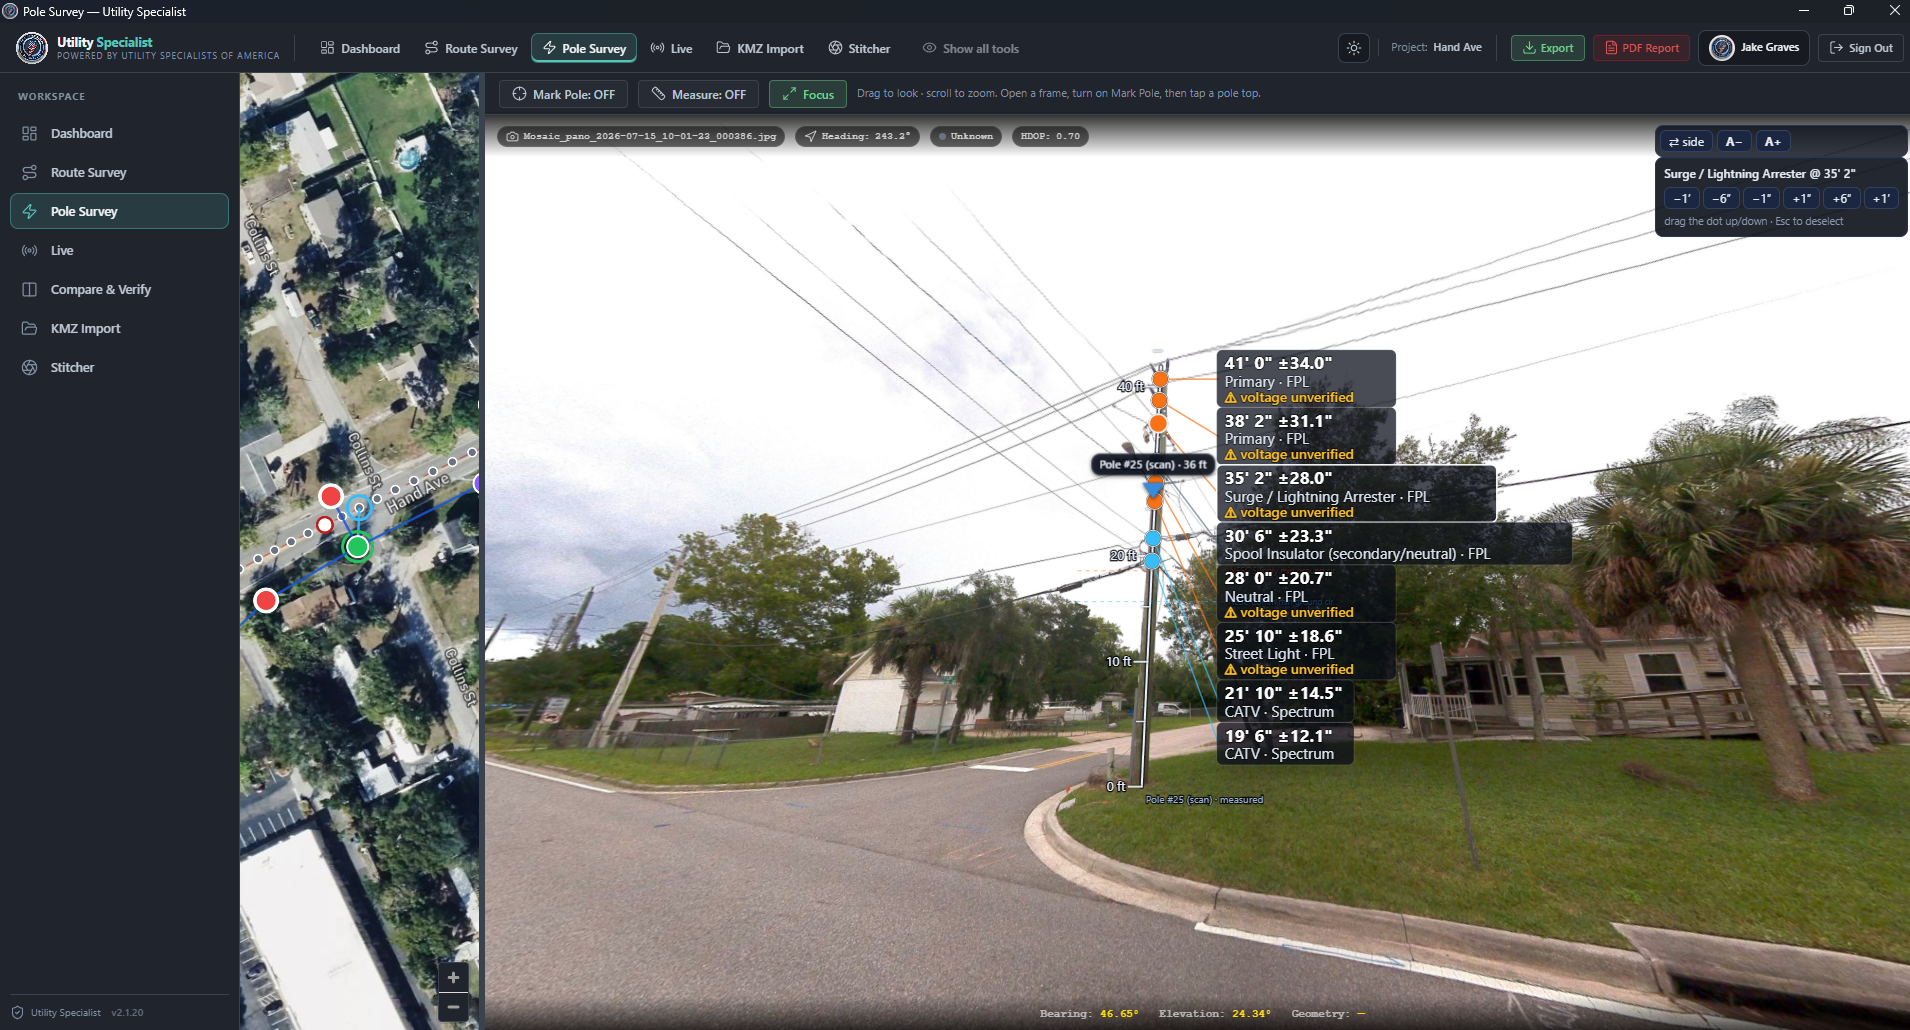Generate the PDF Report
This screenshot has height=1030, width=1910.
click(1641, 48)
